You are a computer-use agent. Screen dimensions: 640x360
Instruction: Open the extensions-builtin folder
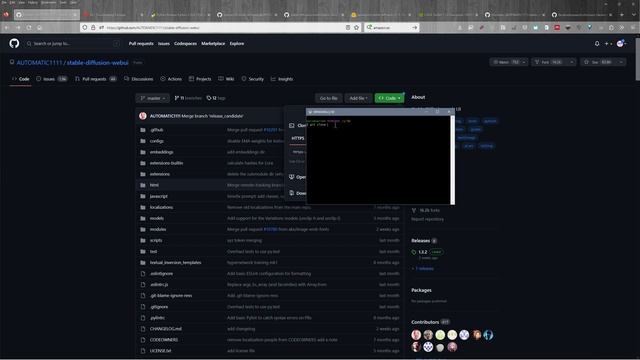167,163
